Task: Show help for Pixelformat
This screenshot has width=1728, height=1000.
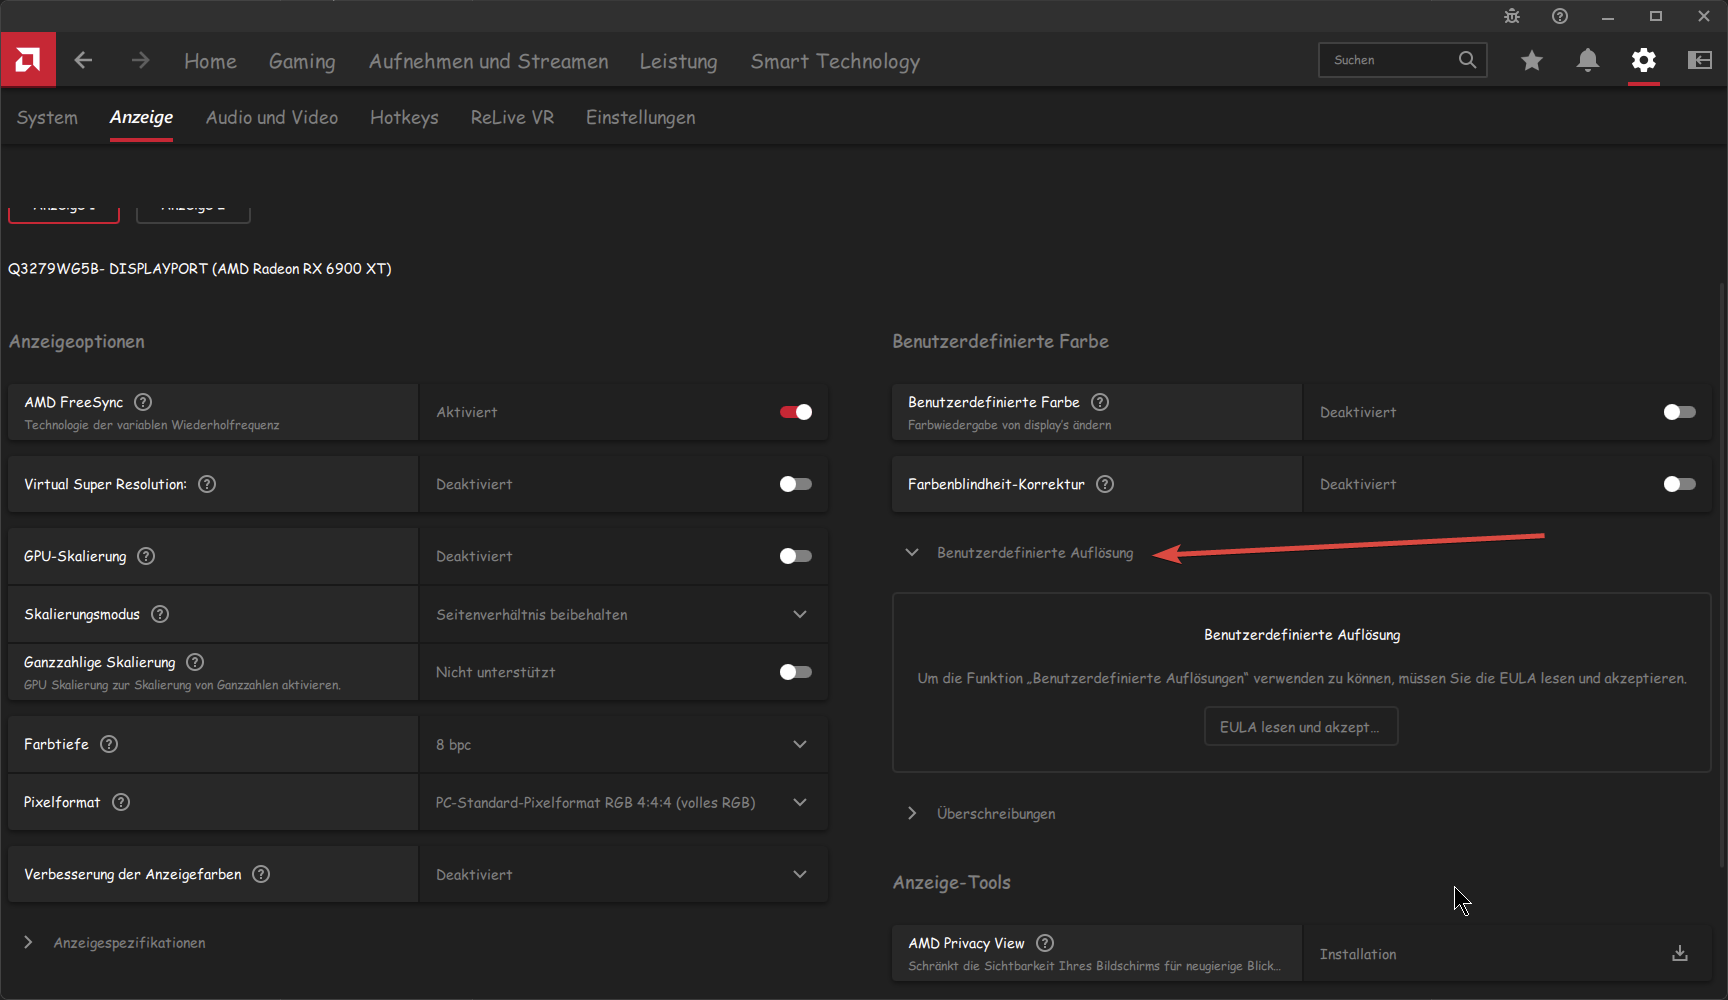Action: (121, 802)
